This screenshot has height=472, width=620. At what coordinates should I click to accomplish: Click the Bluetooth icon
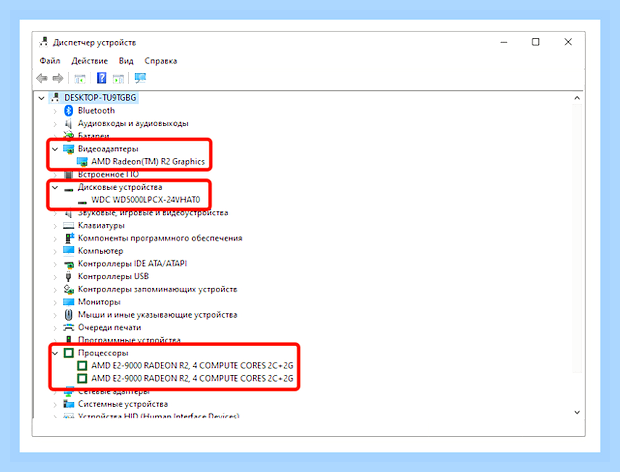[x=68, y=111]
